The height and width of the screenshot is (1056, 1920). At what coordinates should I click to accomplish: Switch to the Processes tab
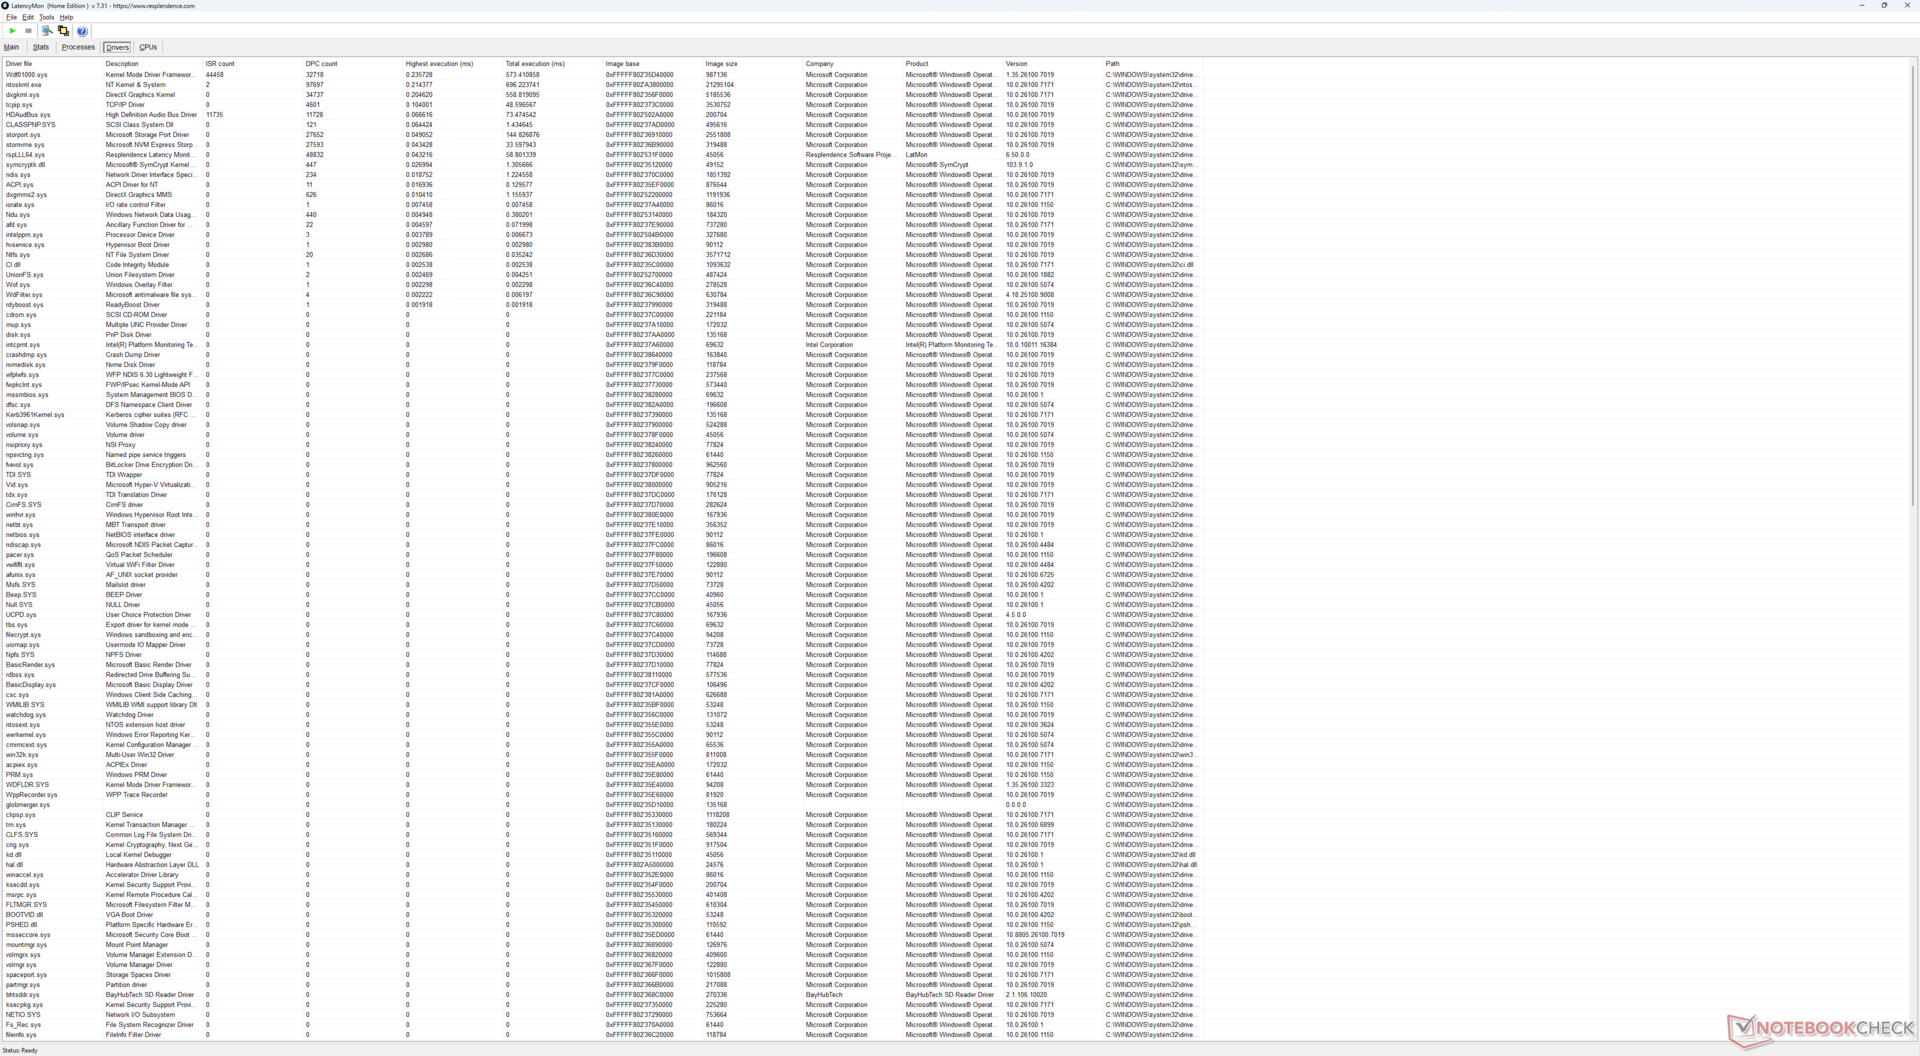coord(78,47)
